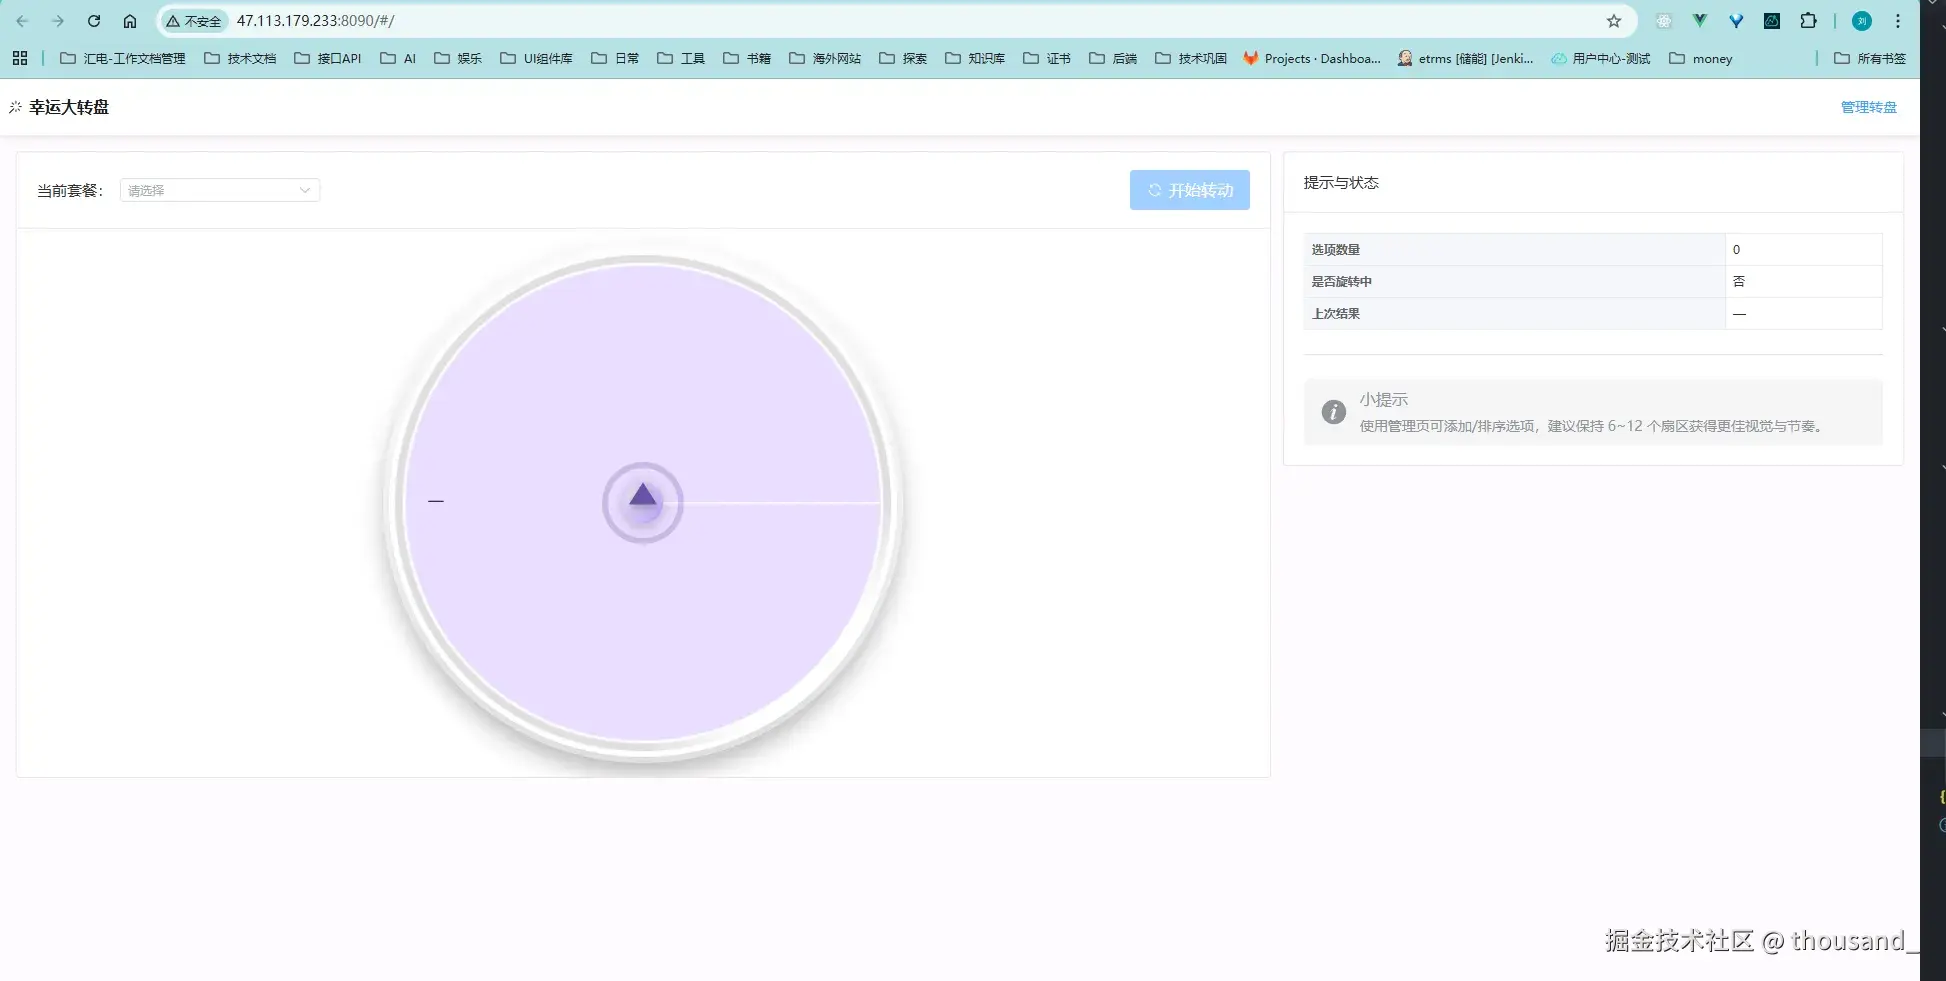
Task: Open the money bookmark folder
Action: pyautogui.click(x=1701, y=59)
